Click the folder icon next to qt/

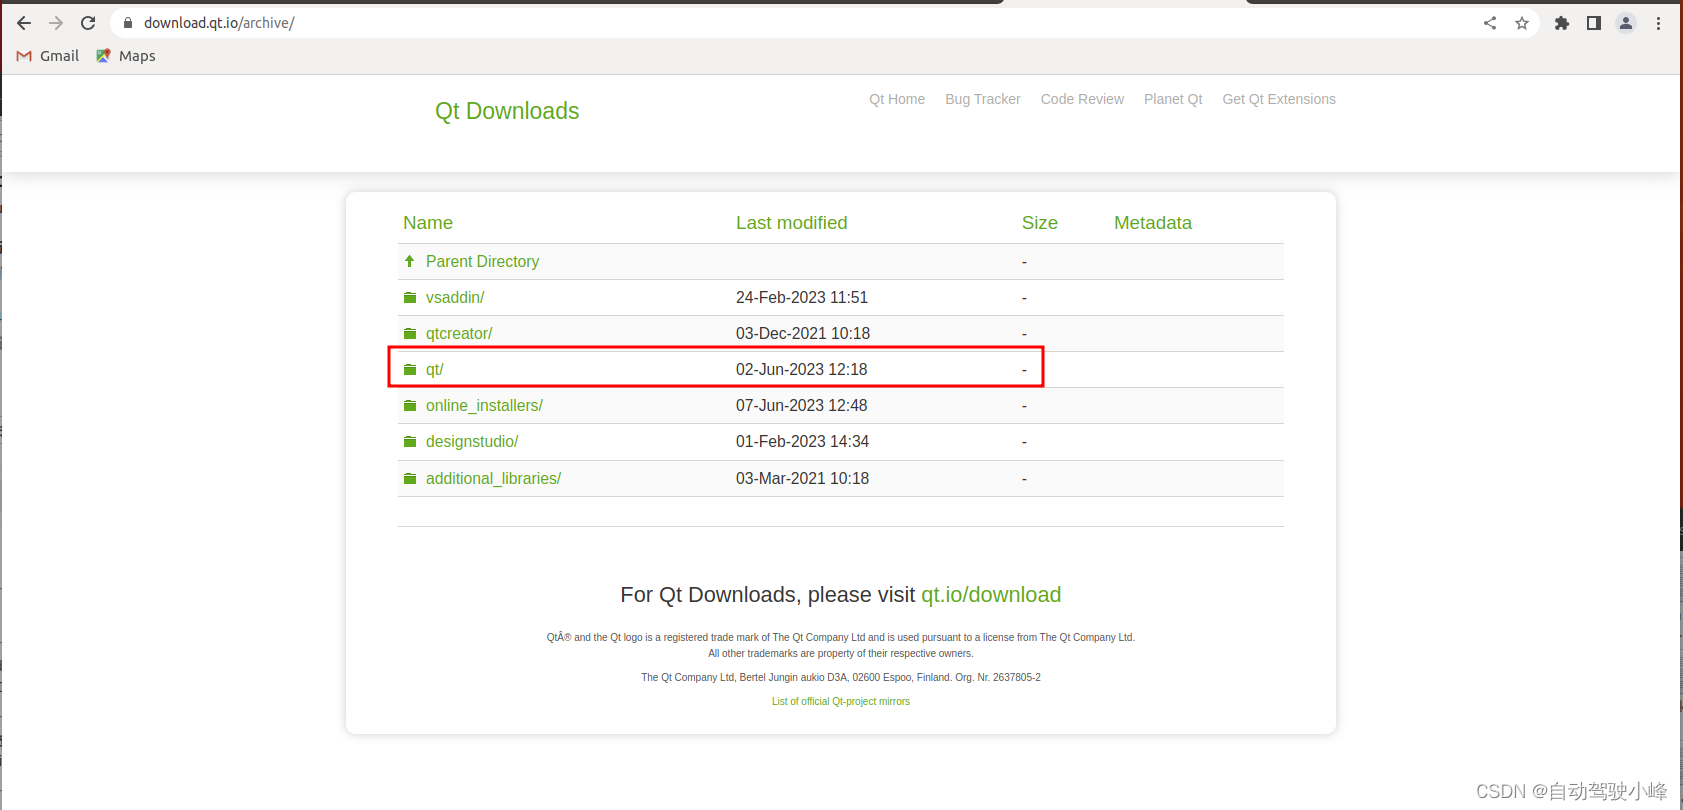pyautogui.click(x=410, y=369)
